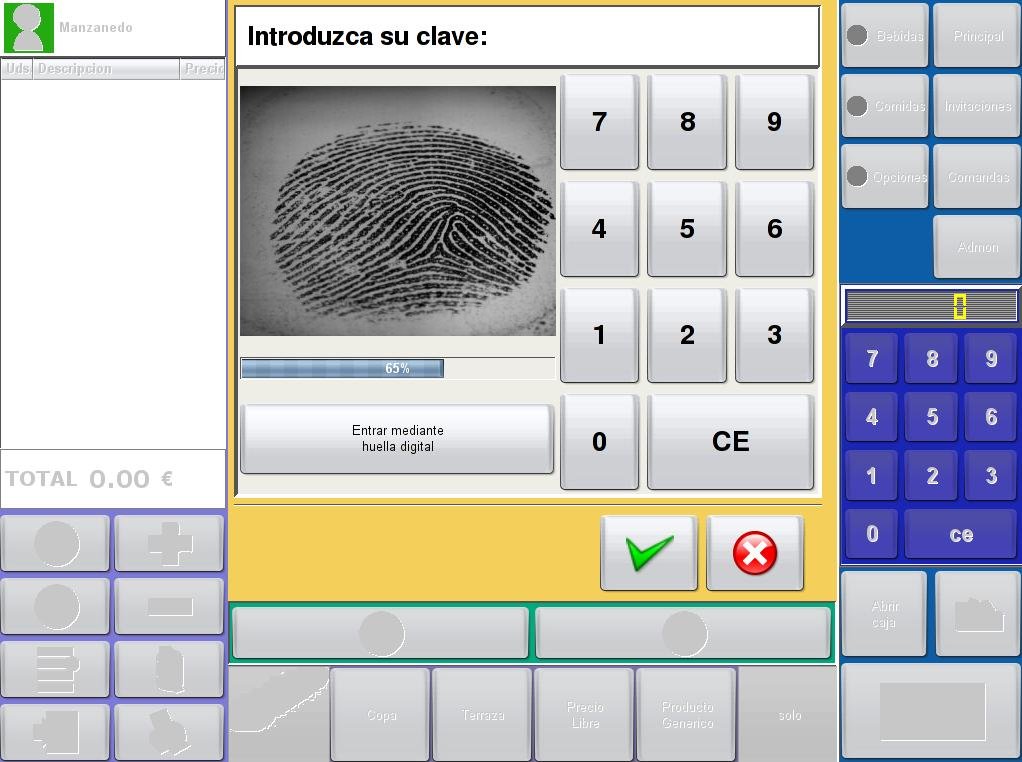Click Entrar mediante huella digital button
1022x762 pixels.
coord(397,439)
